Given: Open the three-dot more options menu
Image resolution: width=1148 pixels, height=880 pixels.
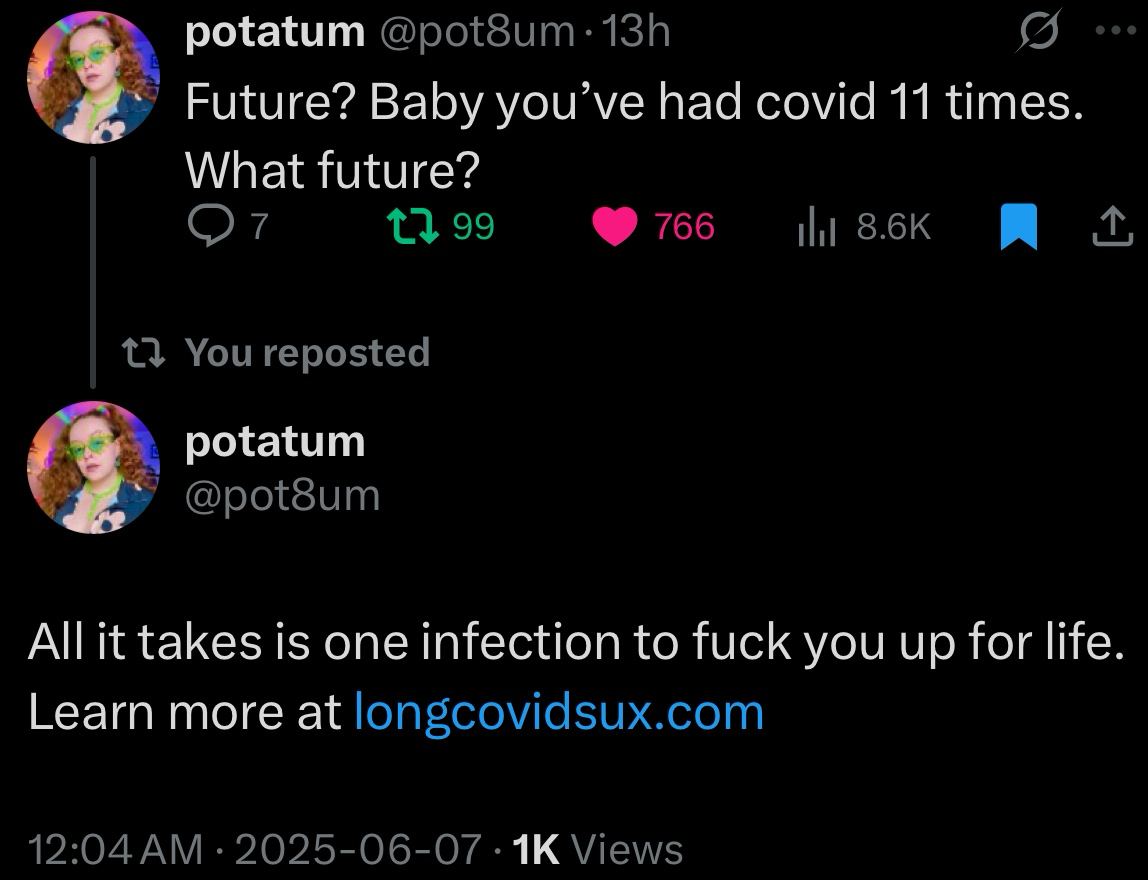Looking at the screenshot, I should tap(1115, 32).
